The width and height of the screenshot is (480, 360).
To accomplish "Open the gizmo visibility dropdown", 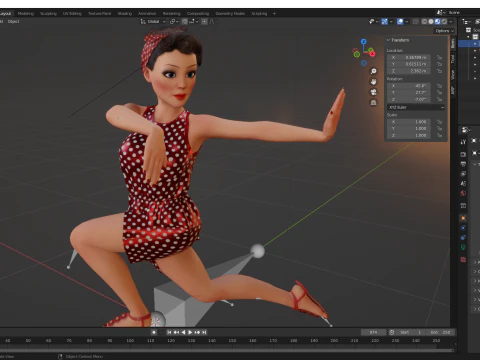I will click(391, 21).
